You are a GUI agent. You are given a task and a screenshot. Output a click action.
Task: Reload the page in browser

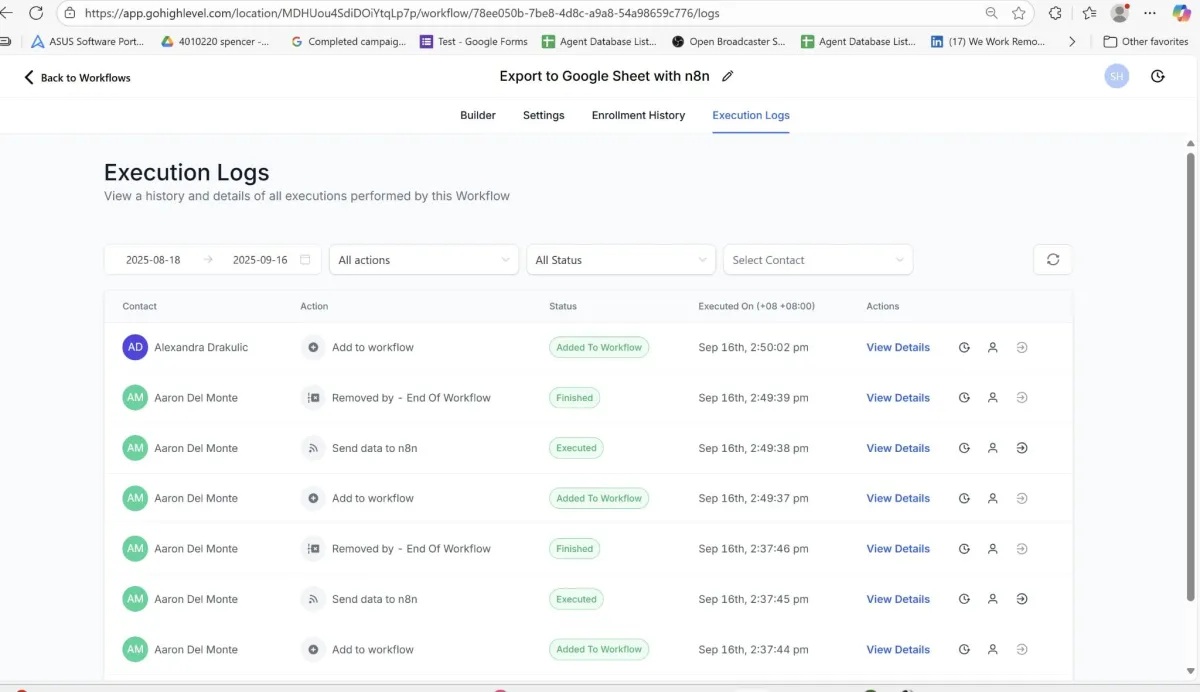pyautogui.click(x=36, y=13)
